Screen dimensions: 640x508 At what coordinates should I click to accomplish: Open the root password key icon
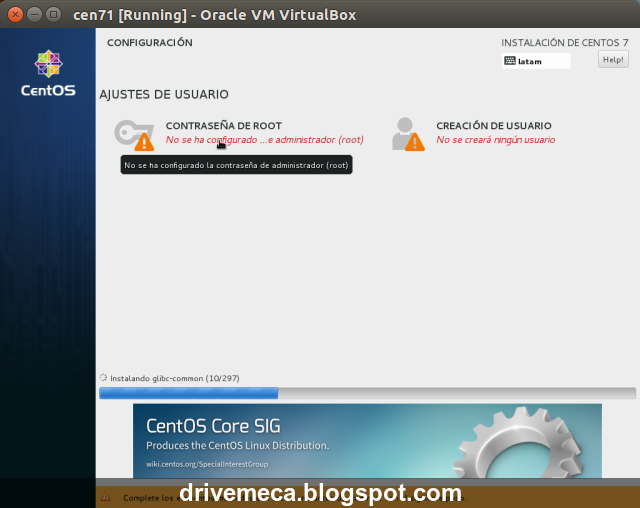click(134, 135)
